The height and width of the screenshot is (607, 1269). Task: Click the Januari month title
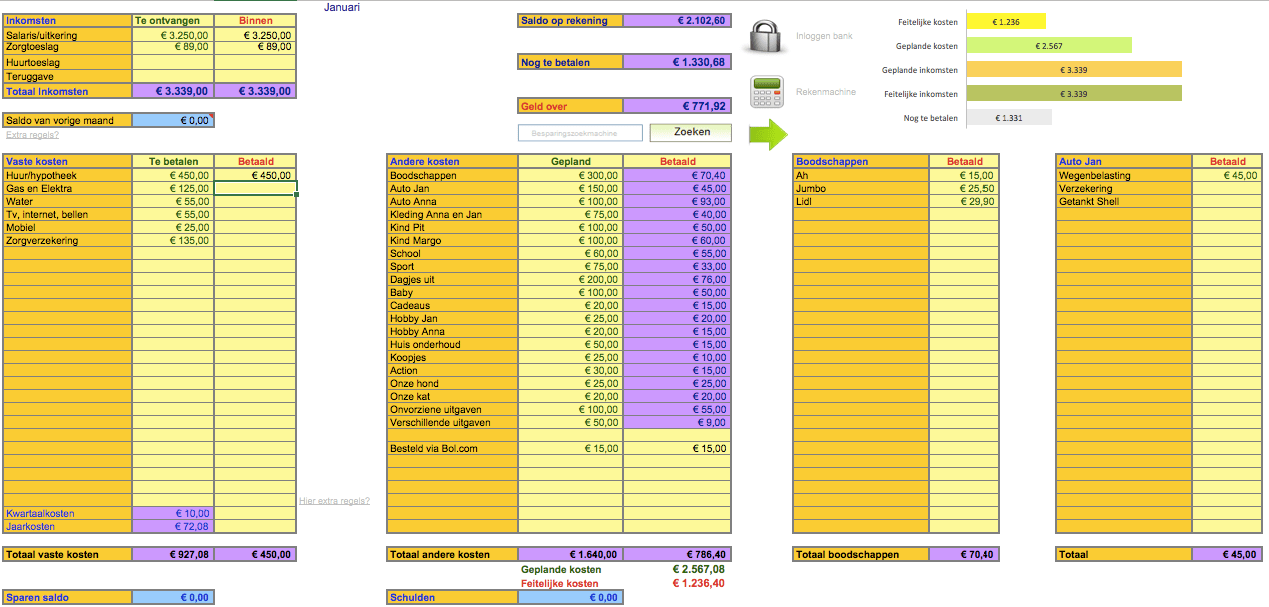click(342, 7)
